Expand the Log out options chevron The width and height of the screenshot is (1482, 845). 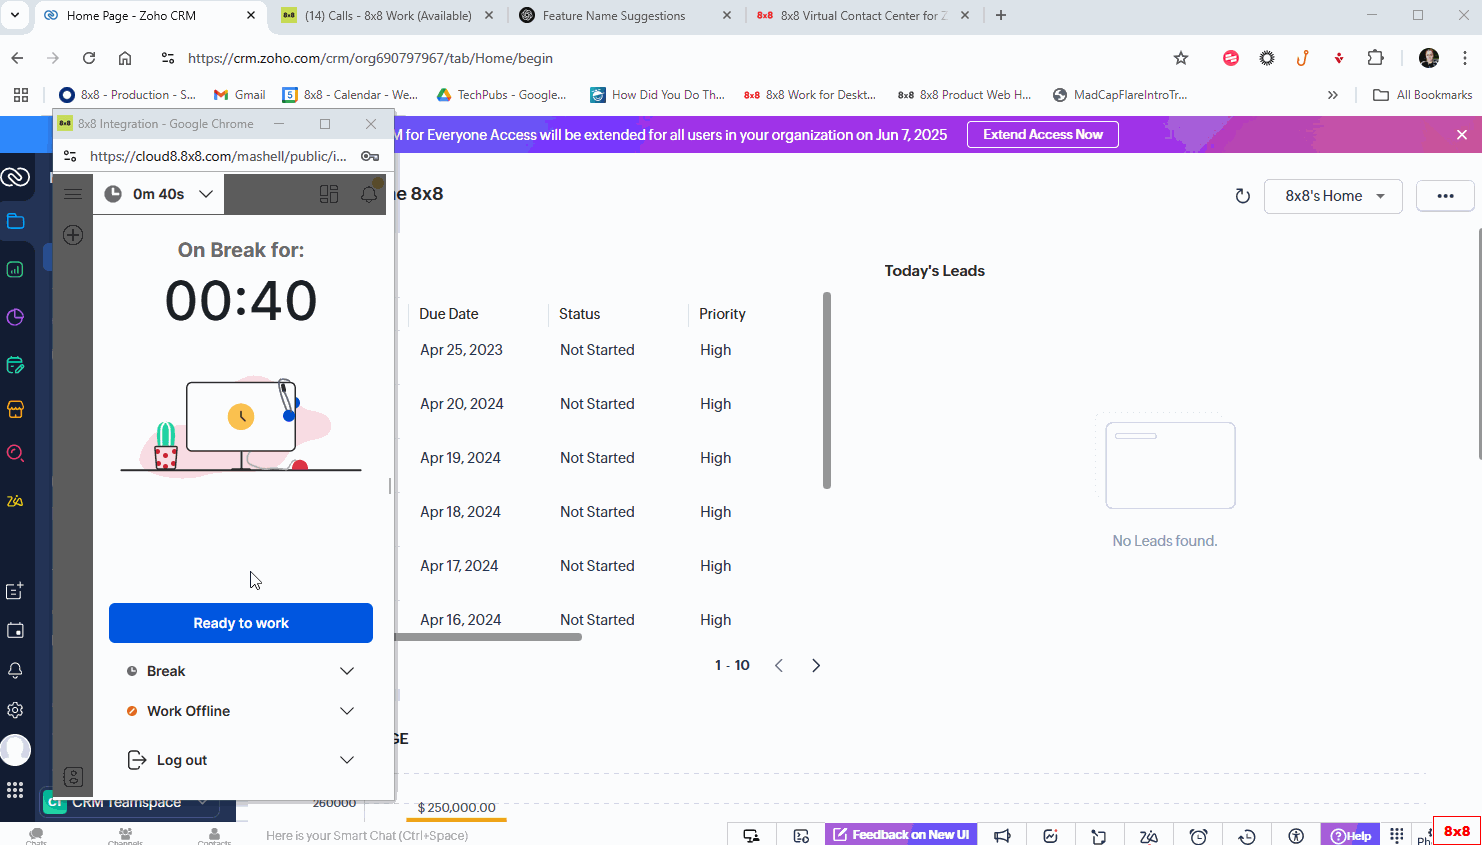tap(347, 760)
